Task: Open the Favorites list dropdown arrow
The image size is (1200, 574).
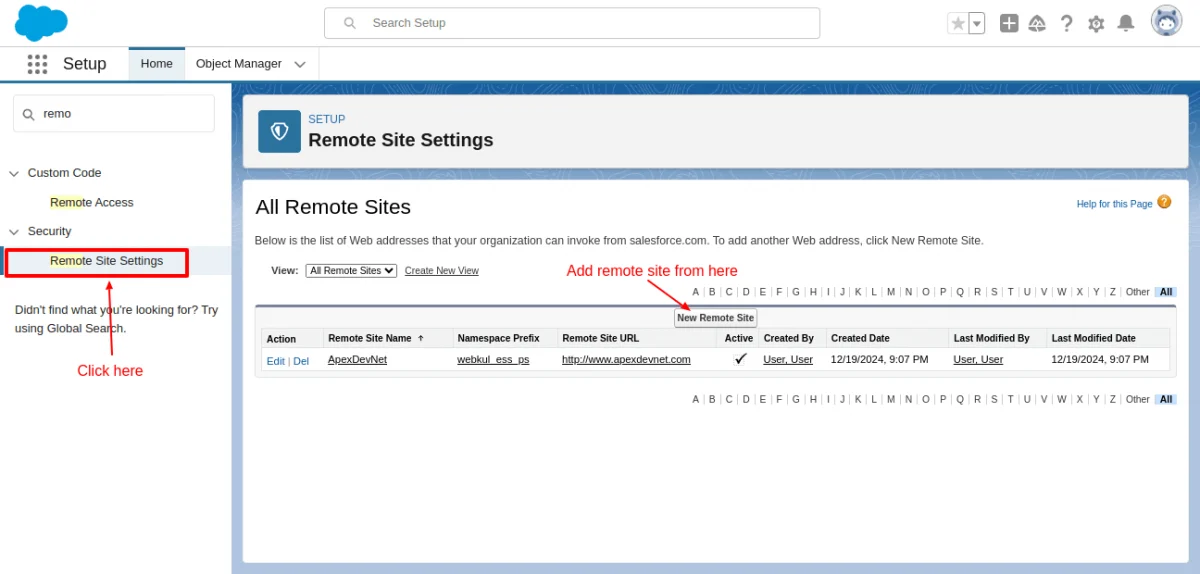Action: pos(977,23)
